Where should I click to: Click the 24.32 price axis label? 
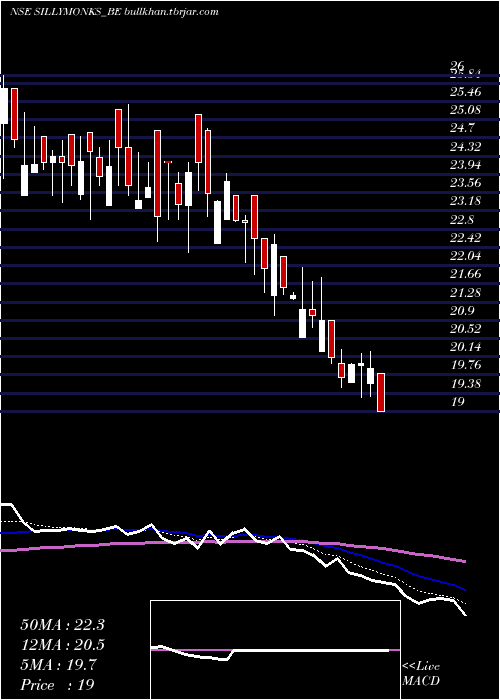[465, 147]
